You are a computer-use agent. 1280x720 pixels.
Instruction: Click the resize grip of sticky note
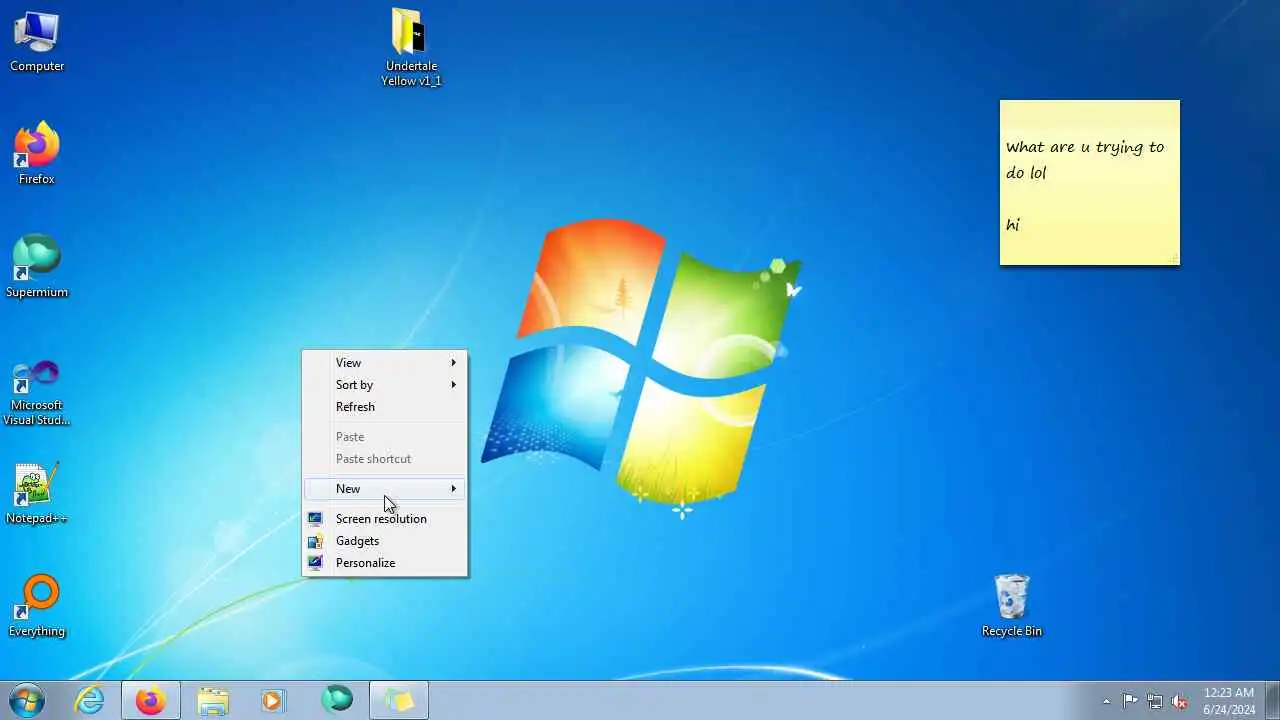tap(1174, 260)
